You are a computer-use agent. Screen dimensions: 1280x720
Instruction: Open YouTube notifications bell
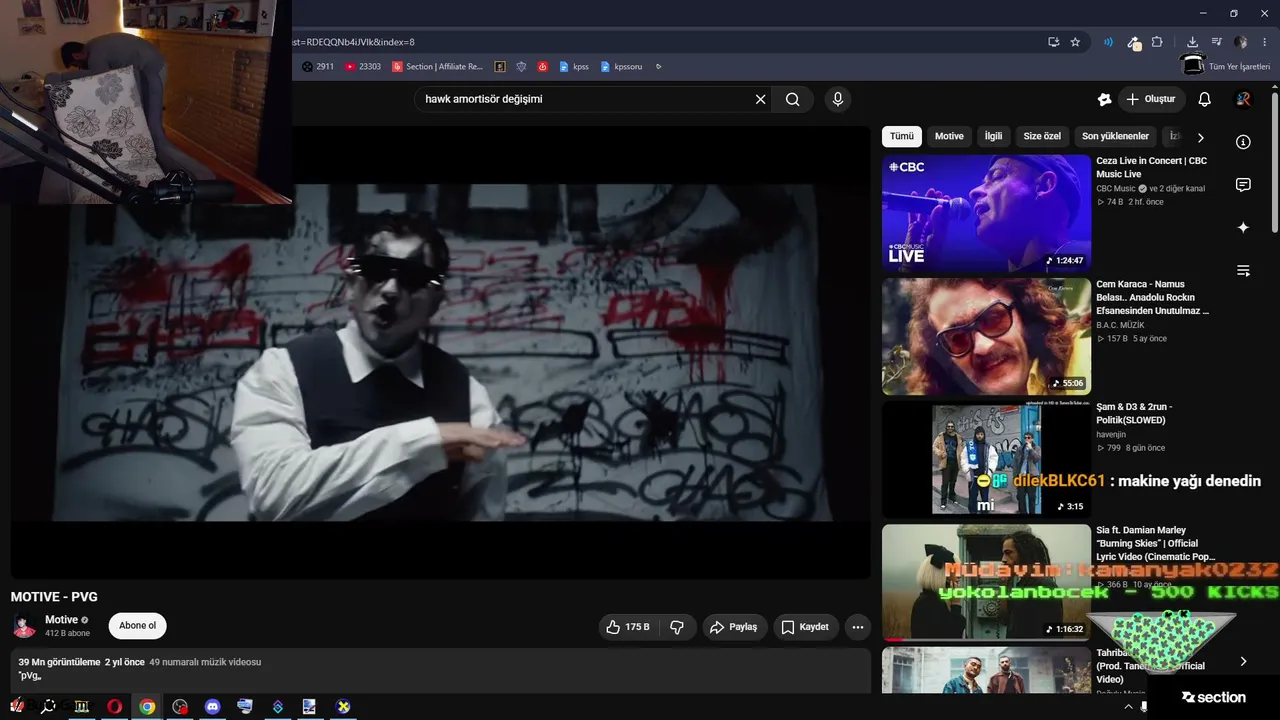[x=1205, y=99]
